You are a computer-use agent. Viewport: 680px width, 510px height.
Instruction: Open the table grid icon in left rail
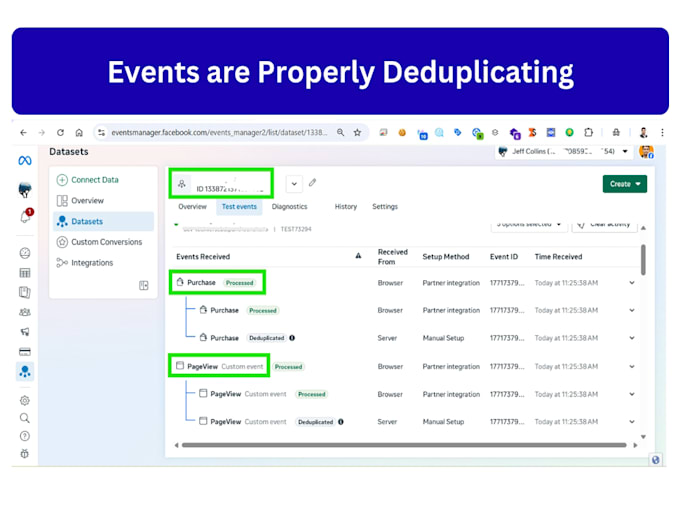pyautogui.click(x=25, y=273)
